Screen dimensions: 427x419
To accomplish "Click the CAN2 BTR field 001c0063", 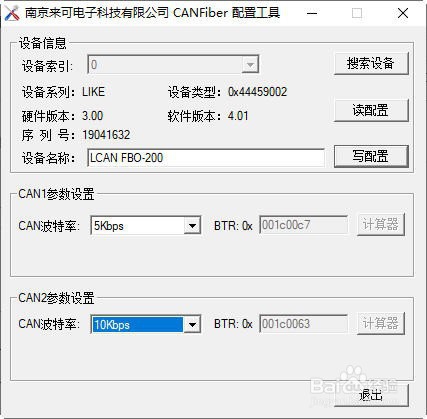I will (x=303, y=324).
